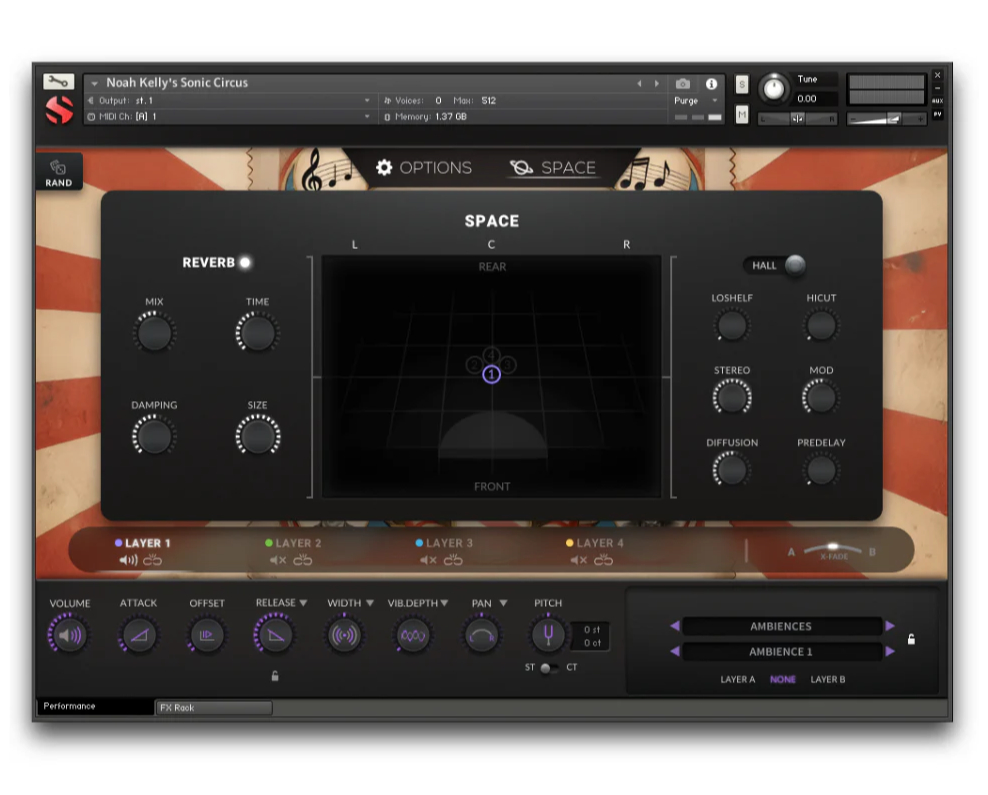Click the camera snapshot icon
The height and width of the screenshot is (795, 988).
682,84
